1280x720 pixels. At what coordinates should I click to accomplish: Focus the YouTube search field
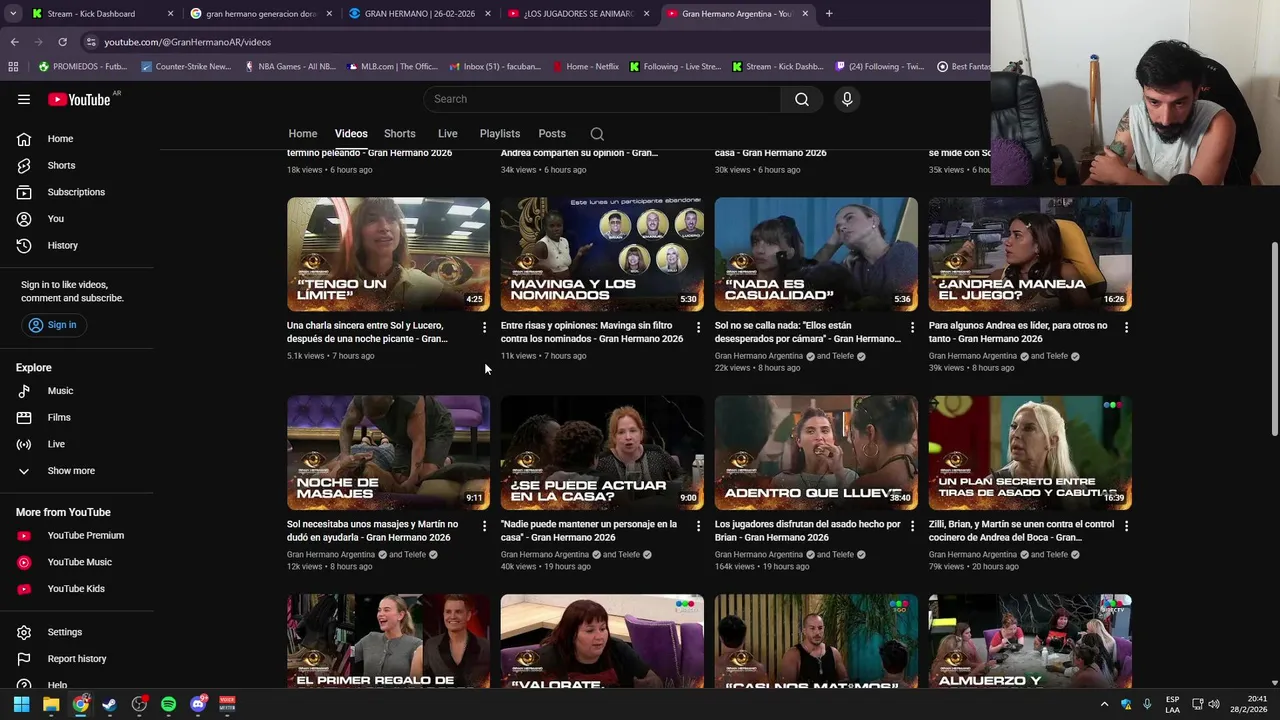pyautogui.click(x=602, y=99)
